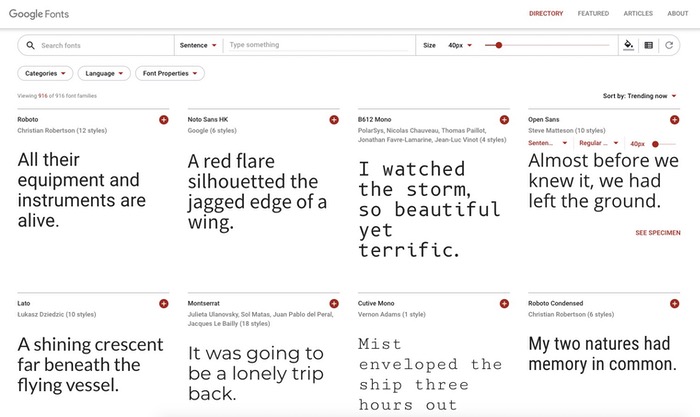Image resolution: width=700 pixels, height=417 pixels.
Task: Click Open Sans font name
Action: (x=543, y=120)
